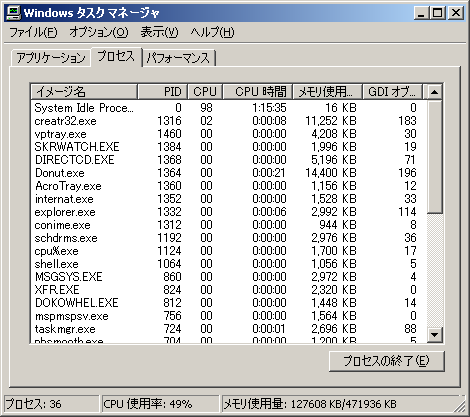This screenshot has width=470, height=417.
Task: Select the mspmspsv.exe process
Action: [x=229, y=316]
